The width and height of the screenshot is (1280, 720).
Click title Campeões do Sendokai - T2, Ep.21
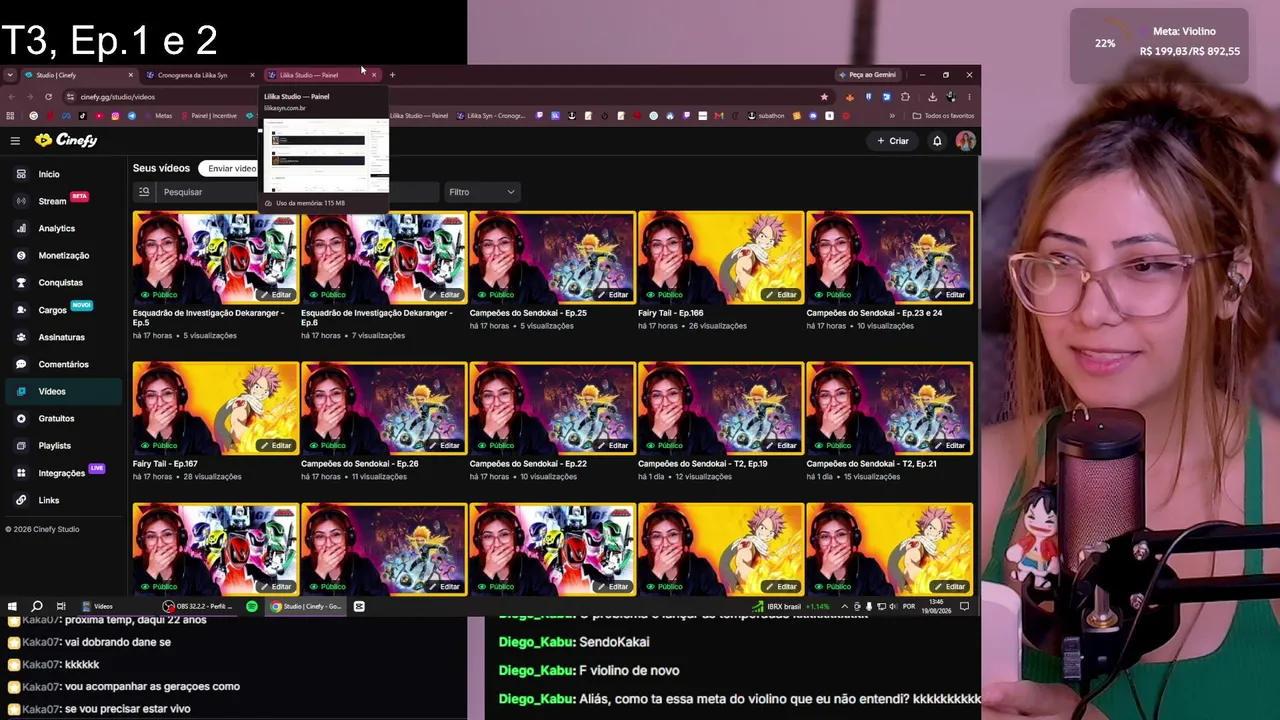(871, 464)
